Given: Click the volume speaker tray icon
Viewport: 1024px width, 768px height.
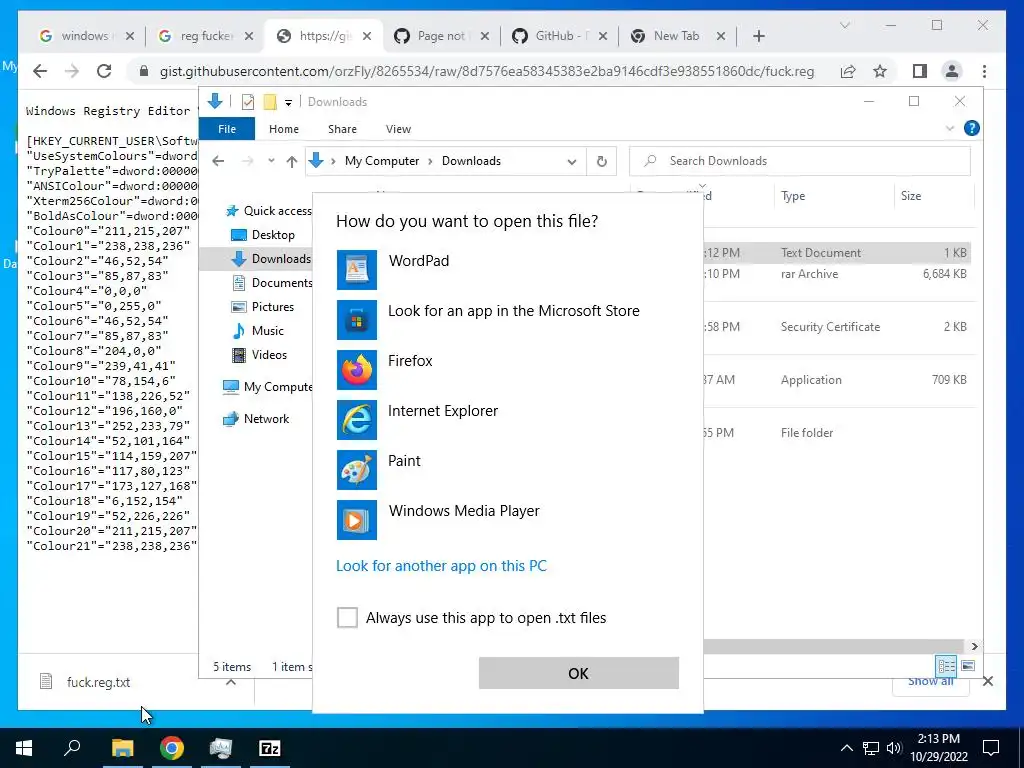Looking at the screenshot, I should coord(893,748).
